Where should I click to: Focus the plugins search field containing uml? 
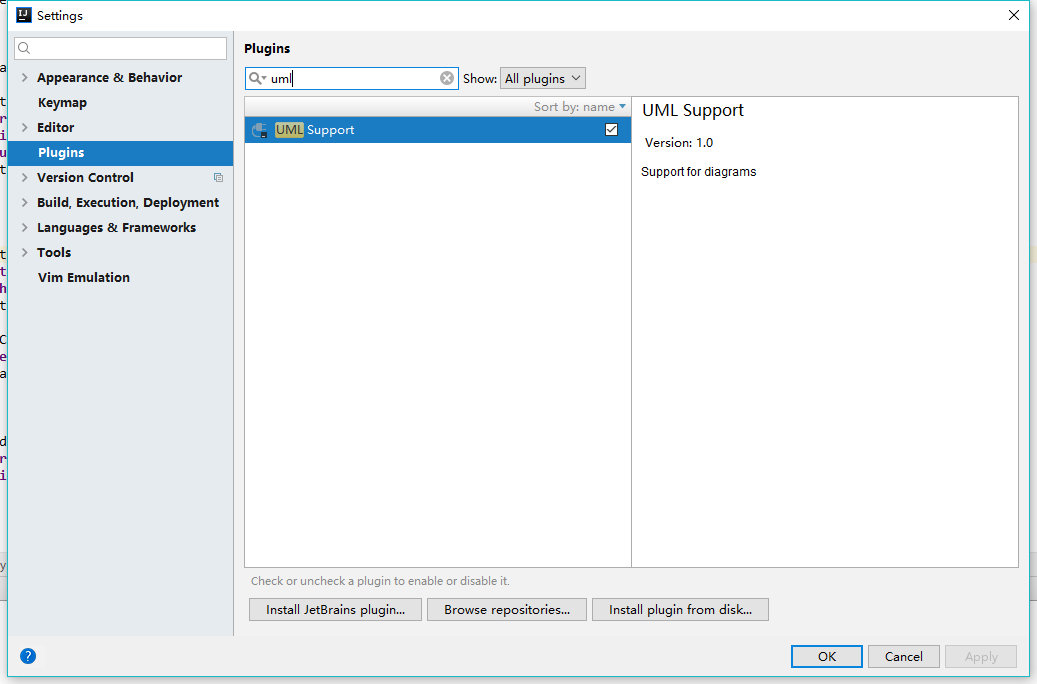tap(351, 78)
